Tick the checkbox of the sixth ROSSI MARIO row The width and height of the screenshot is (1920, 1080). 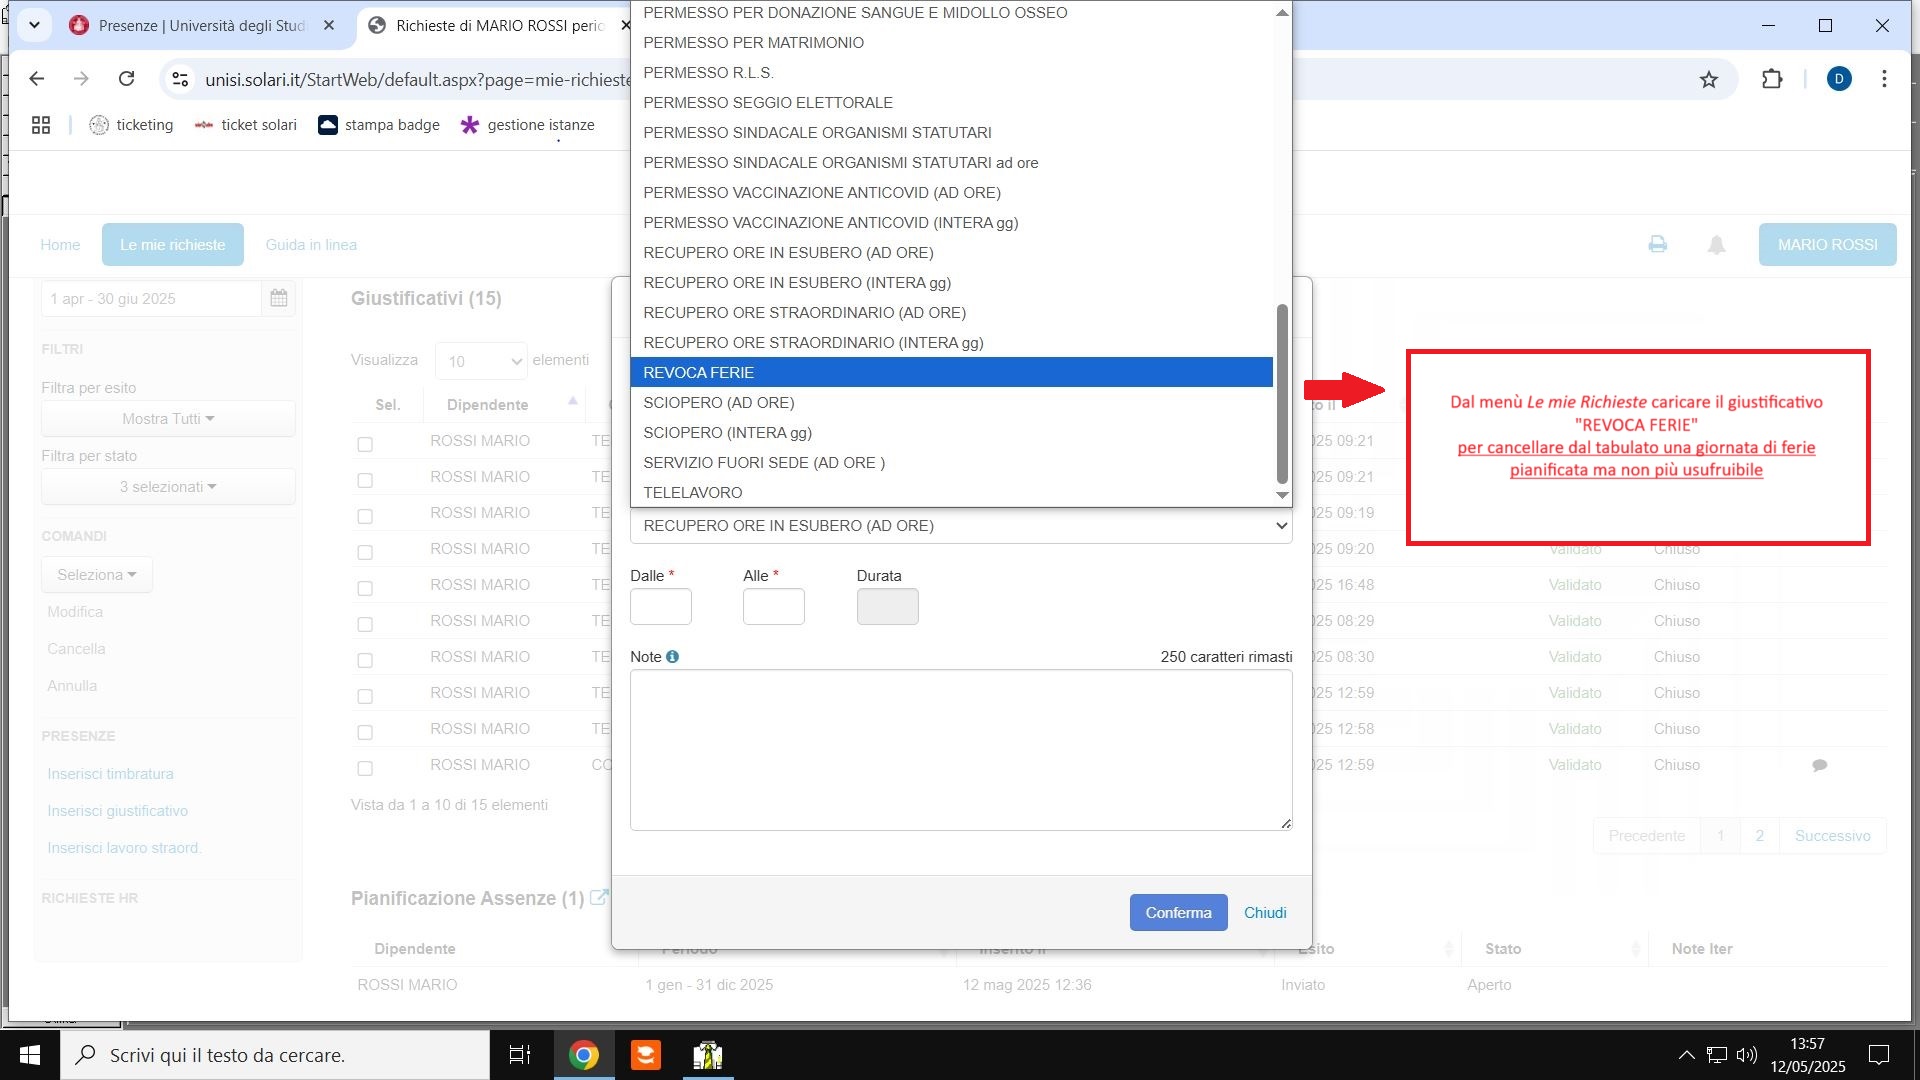pos(365,624)
